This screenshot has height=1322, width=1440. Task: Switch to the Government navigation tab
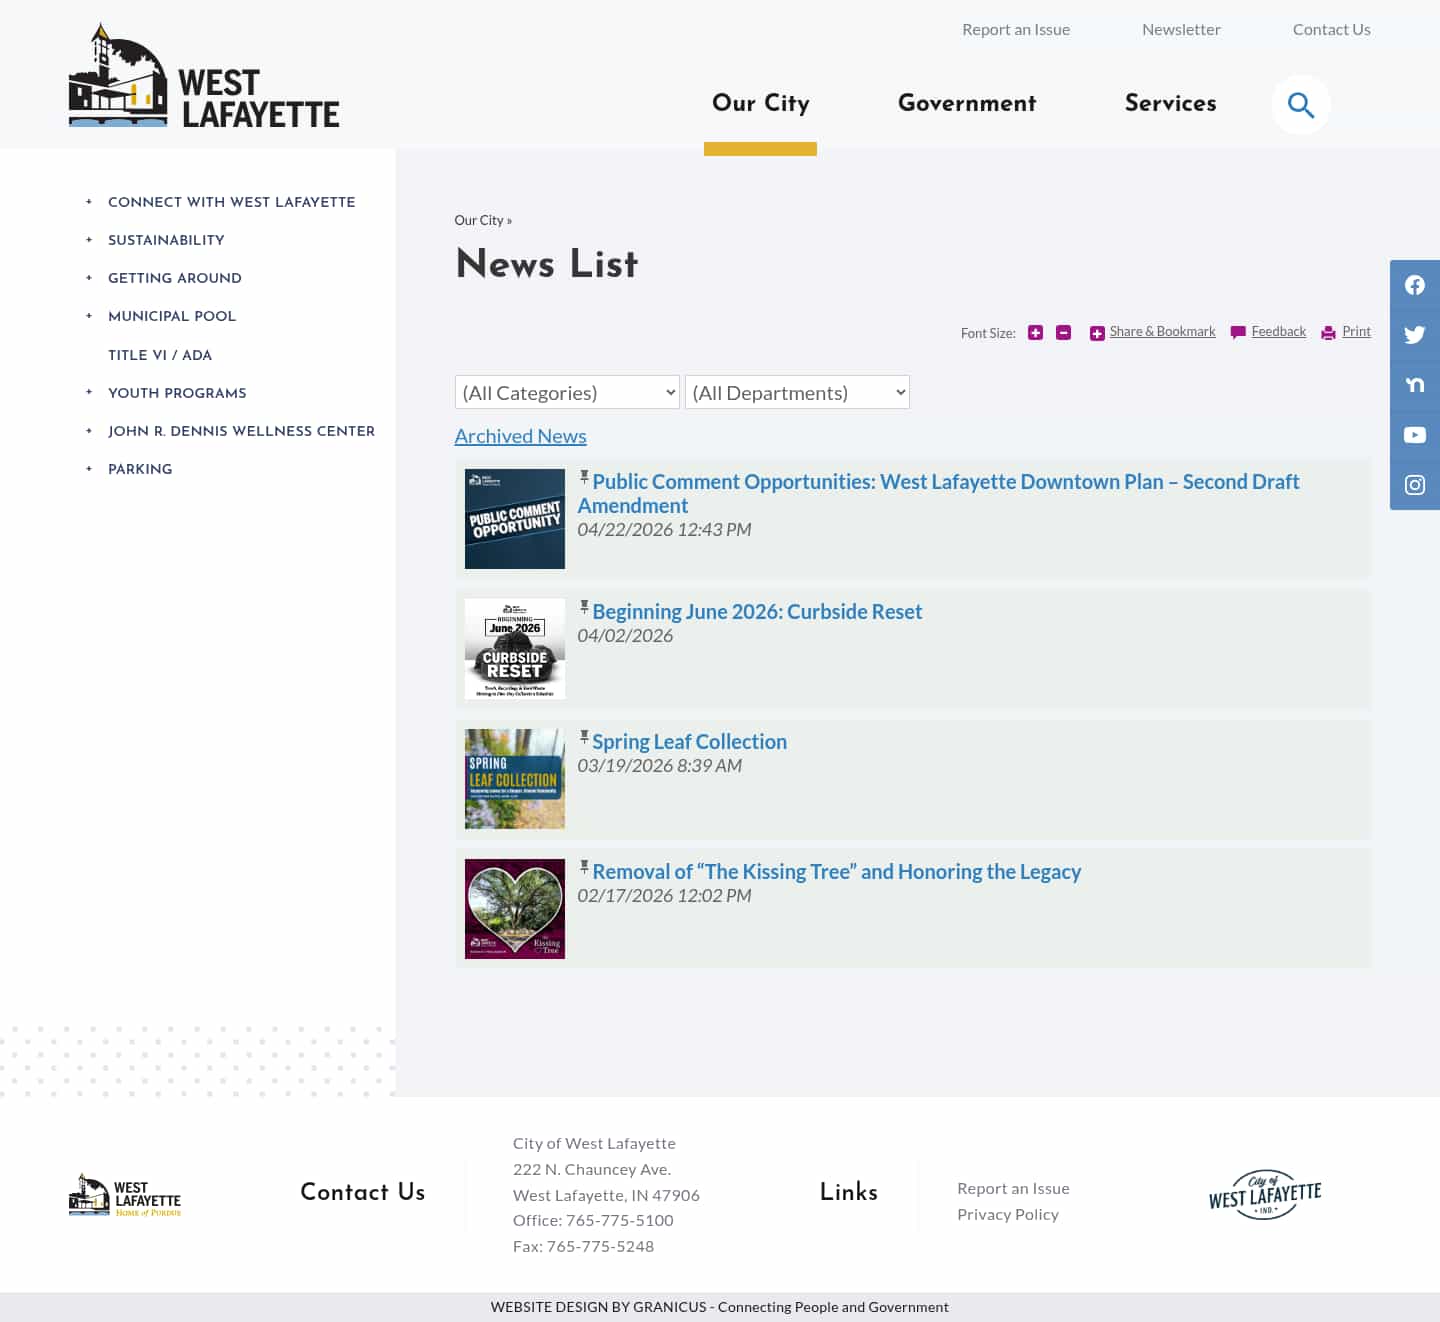(x=966, y=104)
